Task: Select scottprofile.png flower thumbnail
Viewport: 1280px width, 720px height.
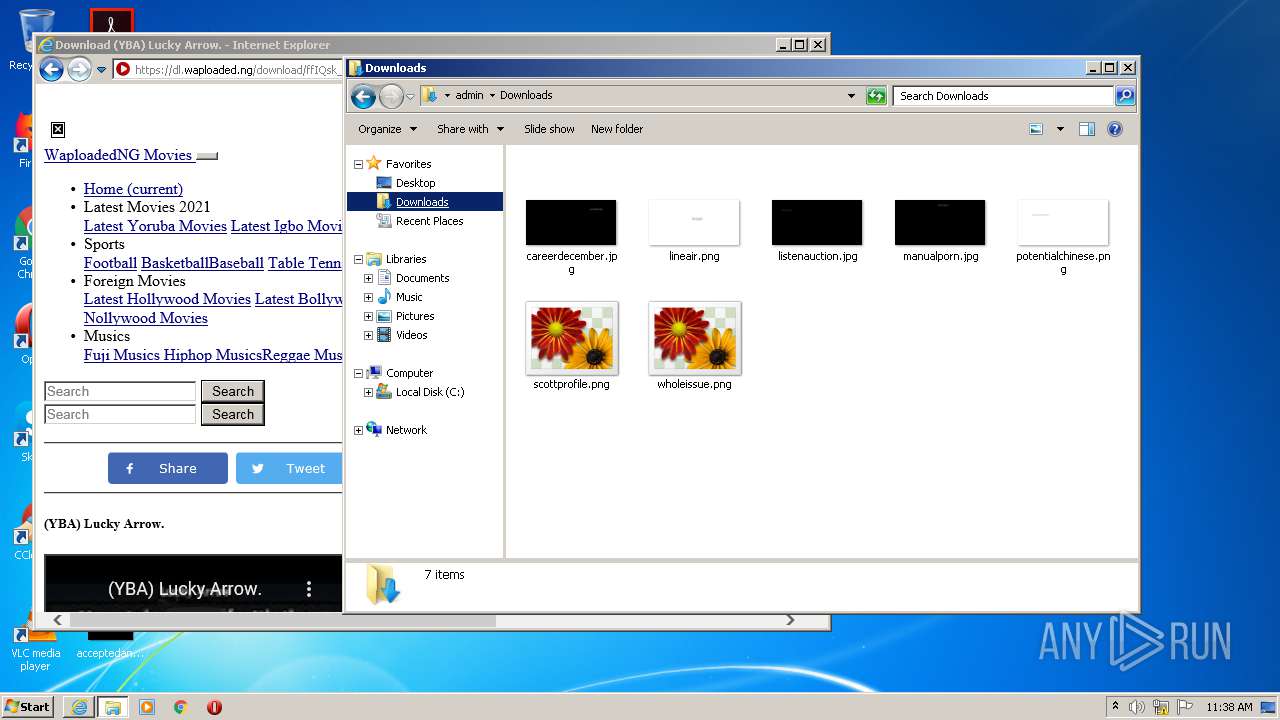Action: pos(571,338)
